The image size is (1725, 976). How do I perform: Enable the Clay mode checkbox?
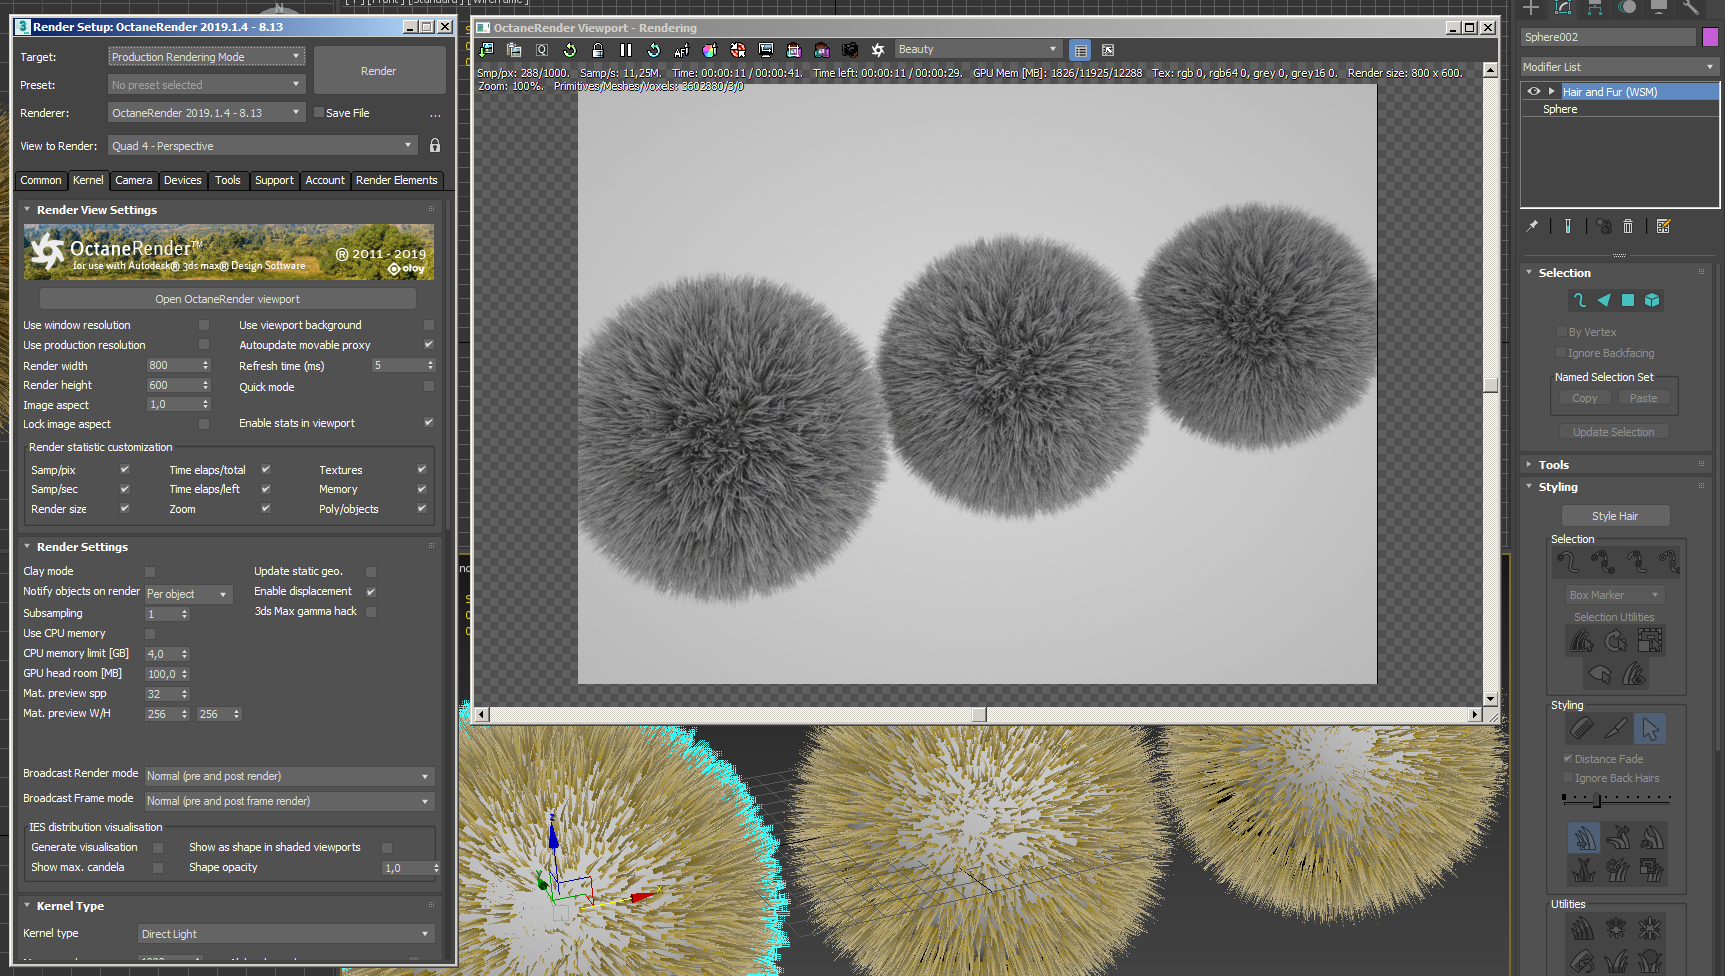tap(150, 572)
